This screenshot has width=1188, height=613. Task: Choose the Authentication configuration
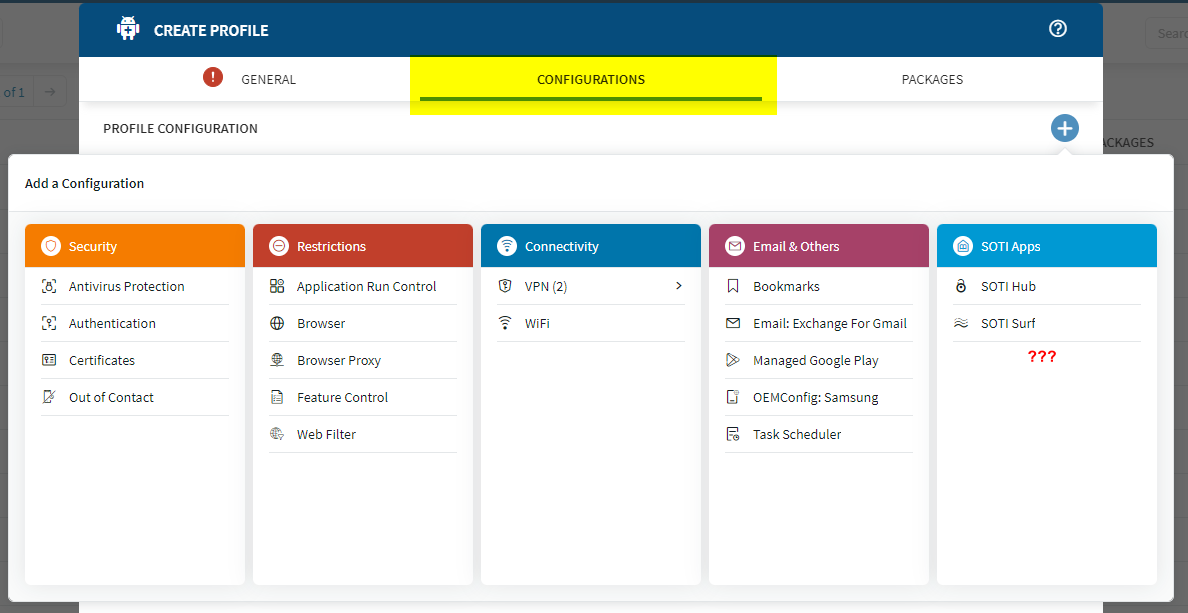tap(112, 323)
